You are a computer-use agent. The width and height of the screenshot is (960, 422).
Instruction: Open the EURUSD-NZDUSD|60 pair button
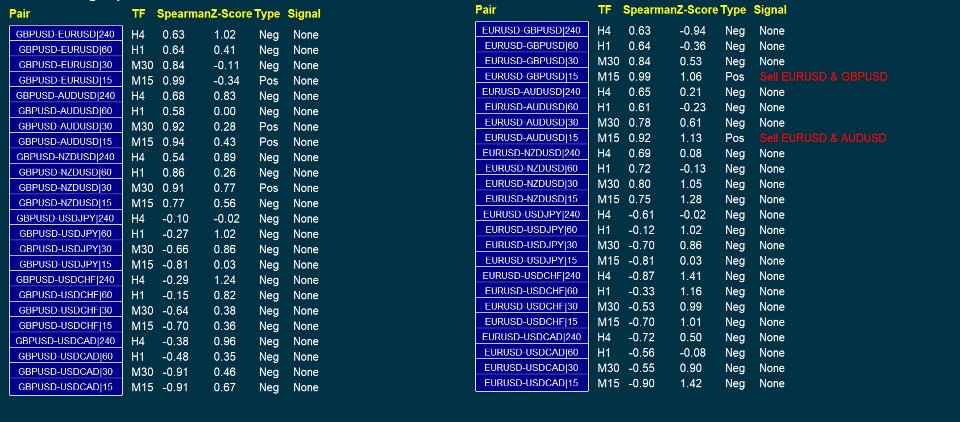pos(531,169)
